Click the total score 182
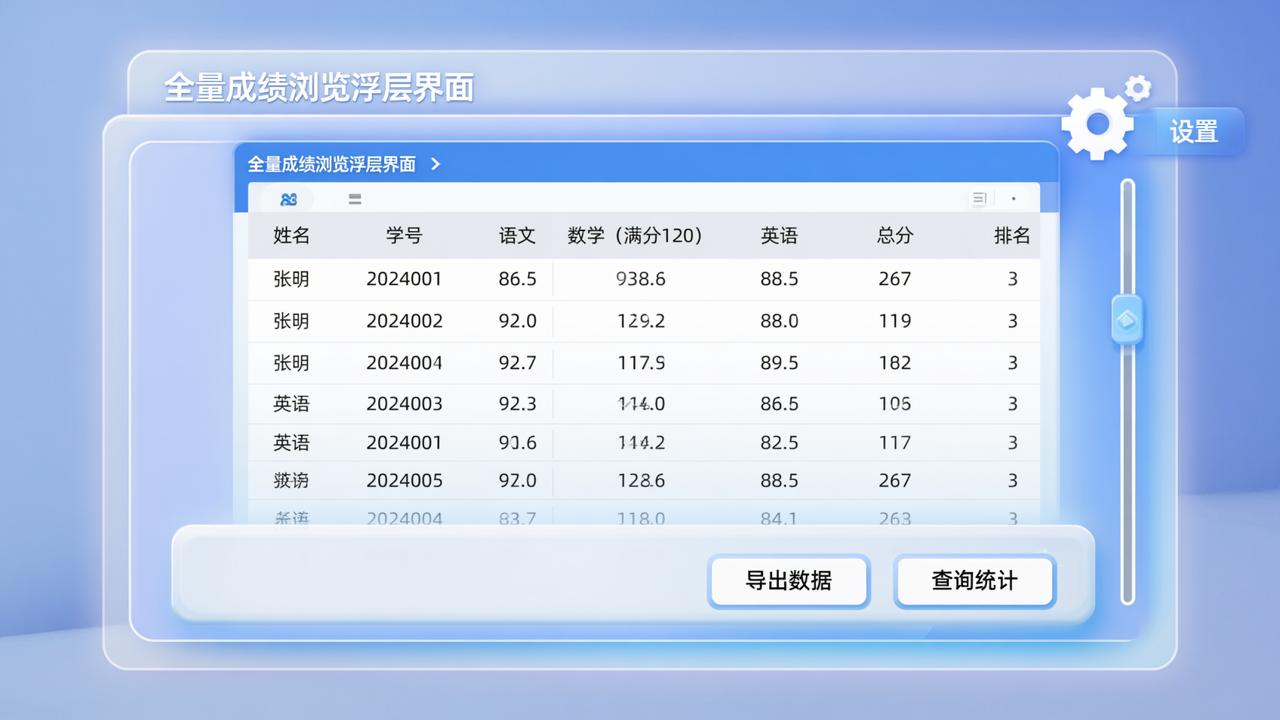 (895, 363)
